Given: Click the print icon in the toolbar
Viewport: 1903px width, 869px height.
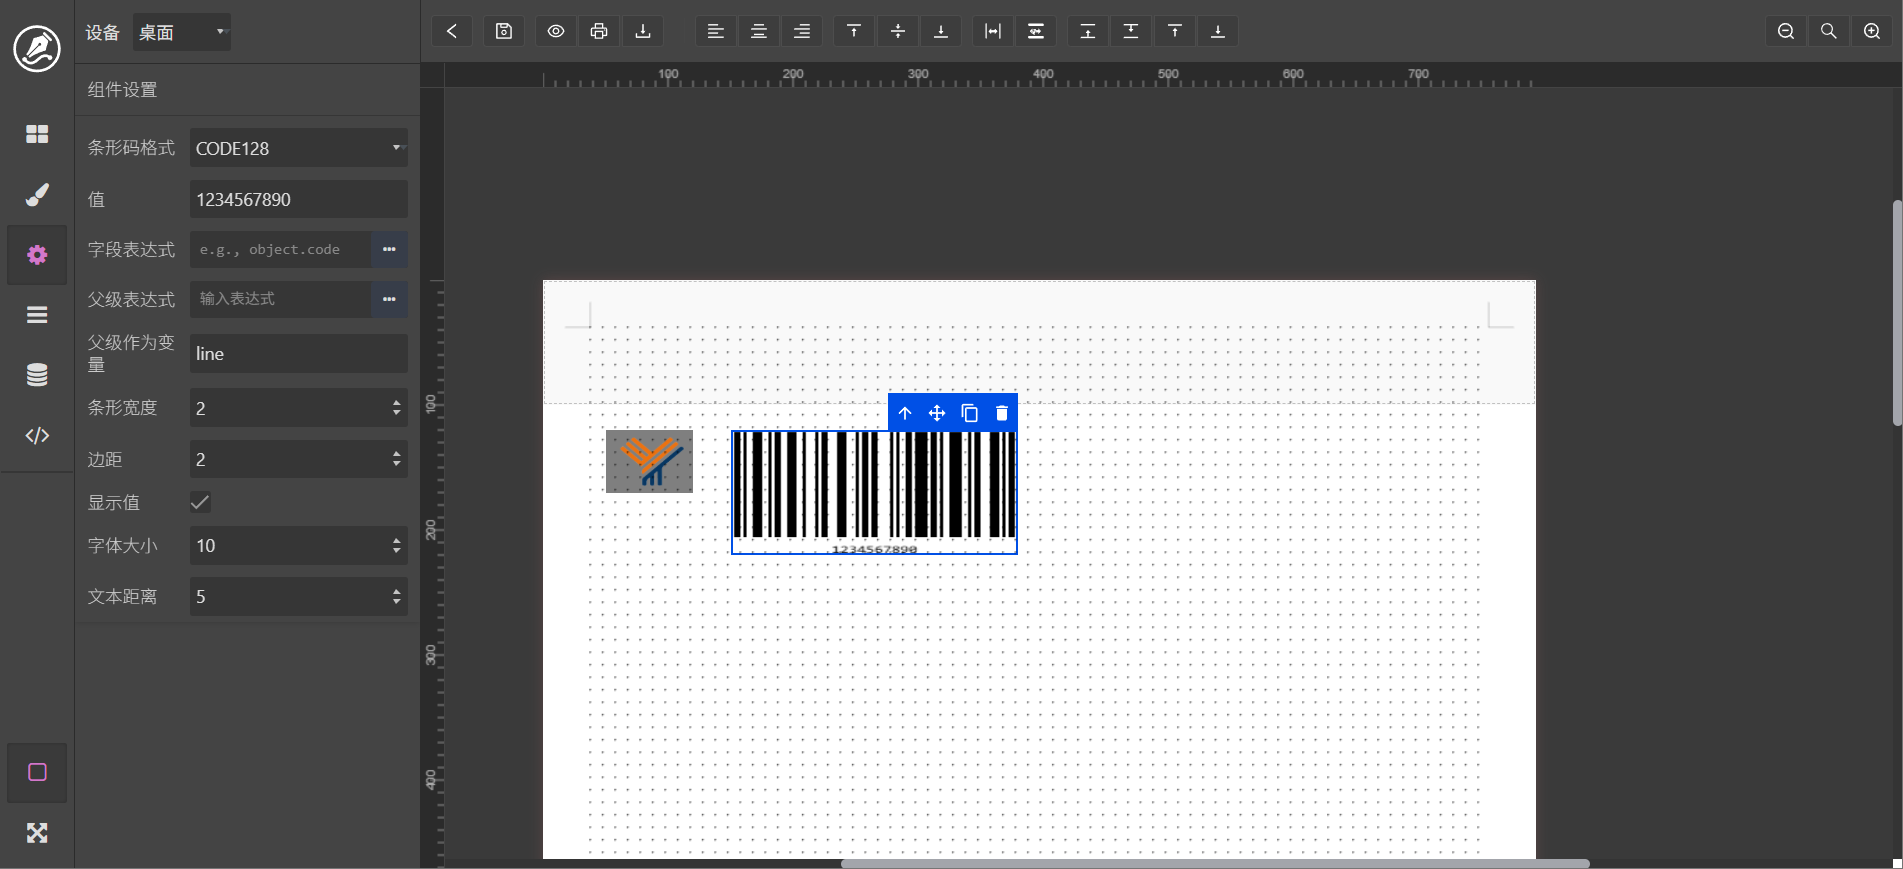Looking at the screenshot, I should (x=599, y=31).
